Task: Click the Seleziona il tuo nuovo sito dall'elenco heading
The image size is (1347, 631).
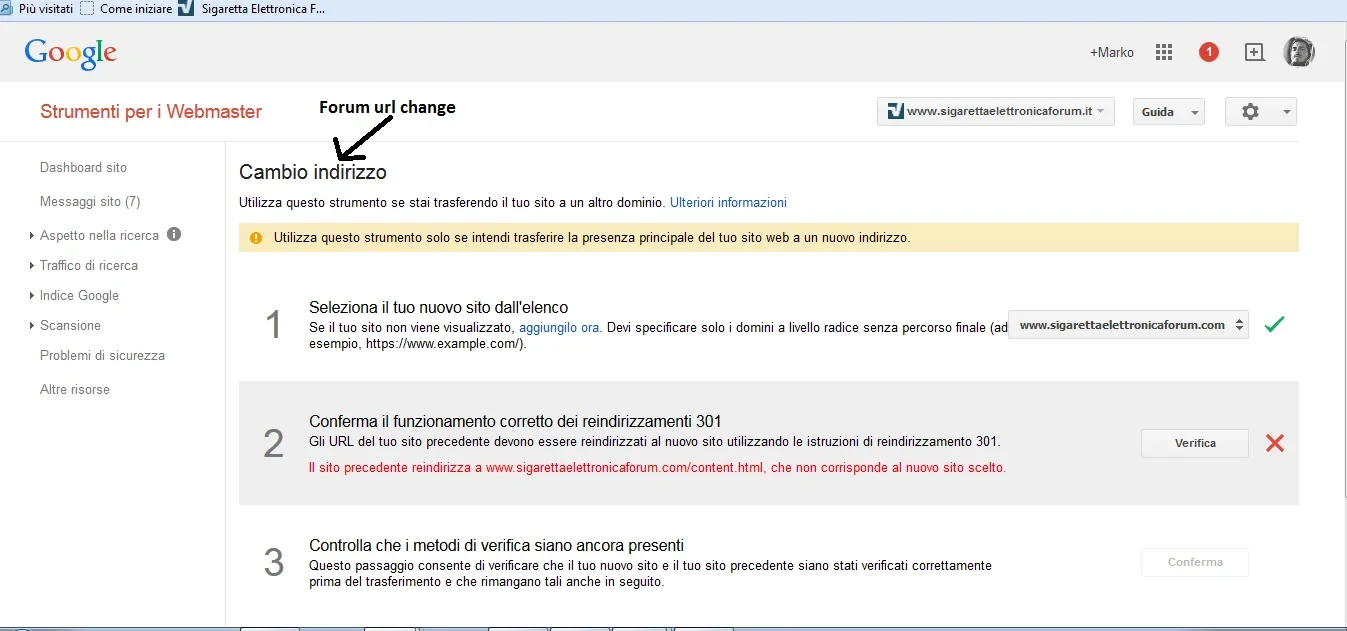Action: pyautogui.click(x=439, y=307)
